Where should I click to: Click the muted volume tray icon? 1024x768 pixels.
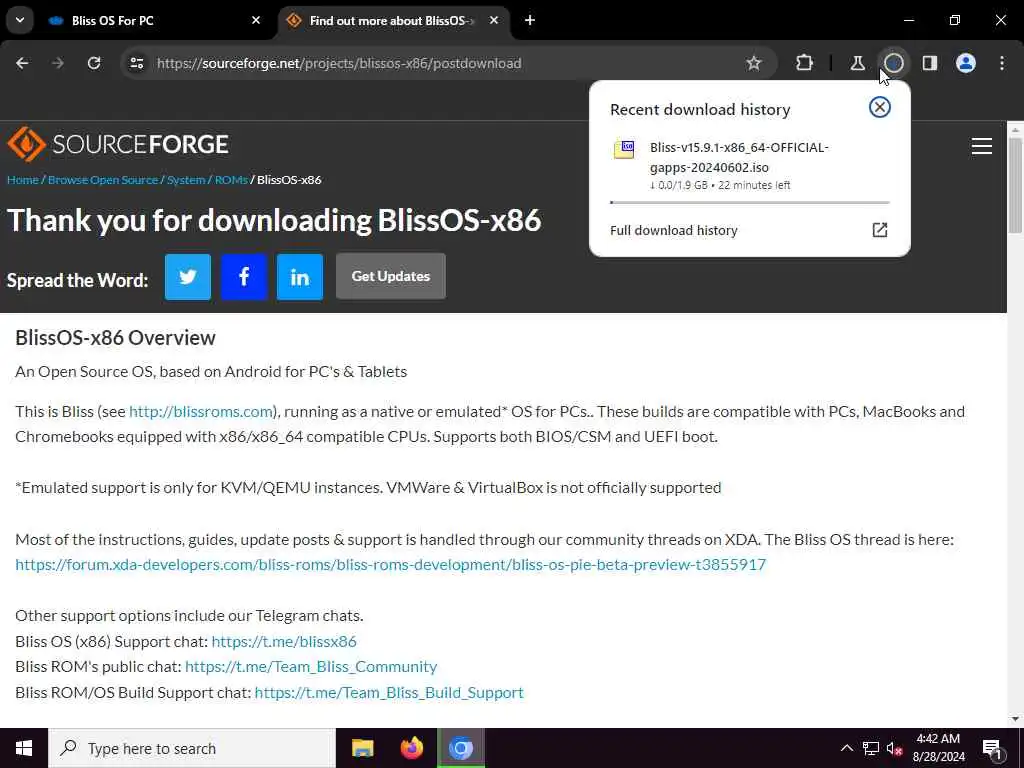(x=894, y=748)
